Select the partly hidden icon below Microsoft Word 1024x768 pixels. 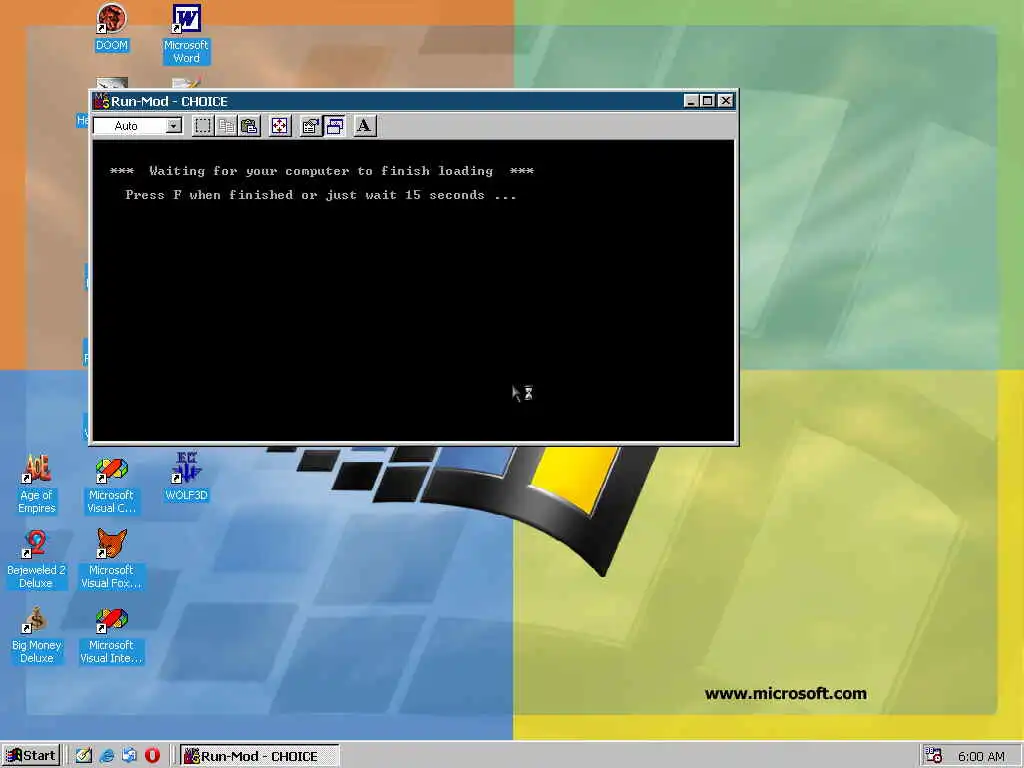click(x=186, y=84)
